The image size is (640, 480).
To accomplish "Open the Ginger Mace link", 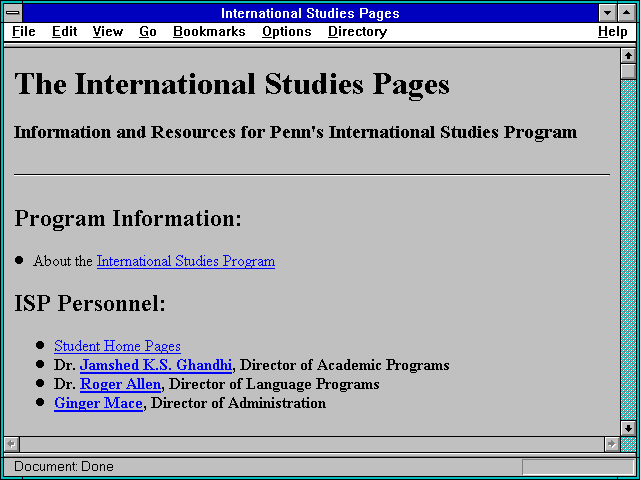I will [x=98, y=403].
